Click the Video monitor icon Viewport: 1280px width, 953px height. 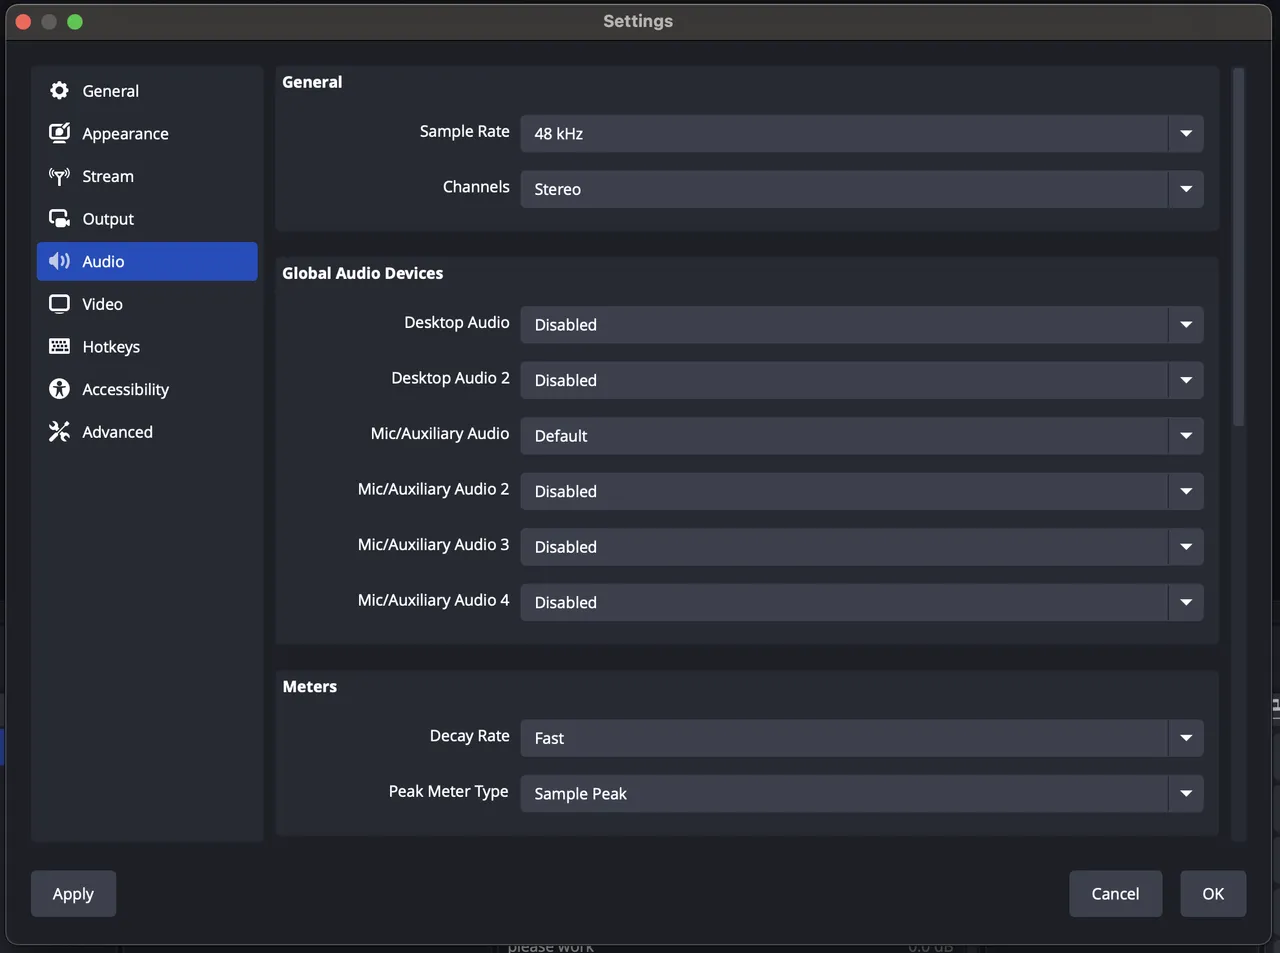[59, 304]
